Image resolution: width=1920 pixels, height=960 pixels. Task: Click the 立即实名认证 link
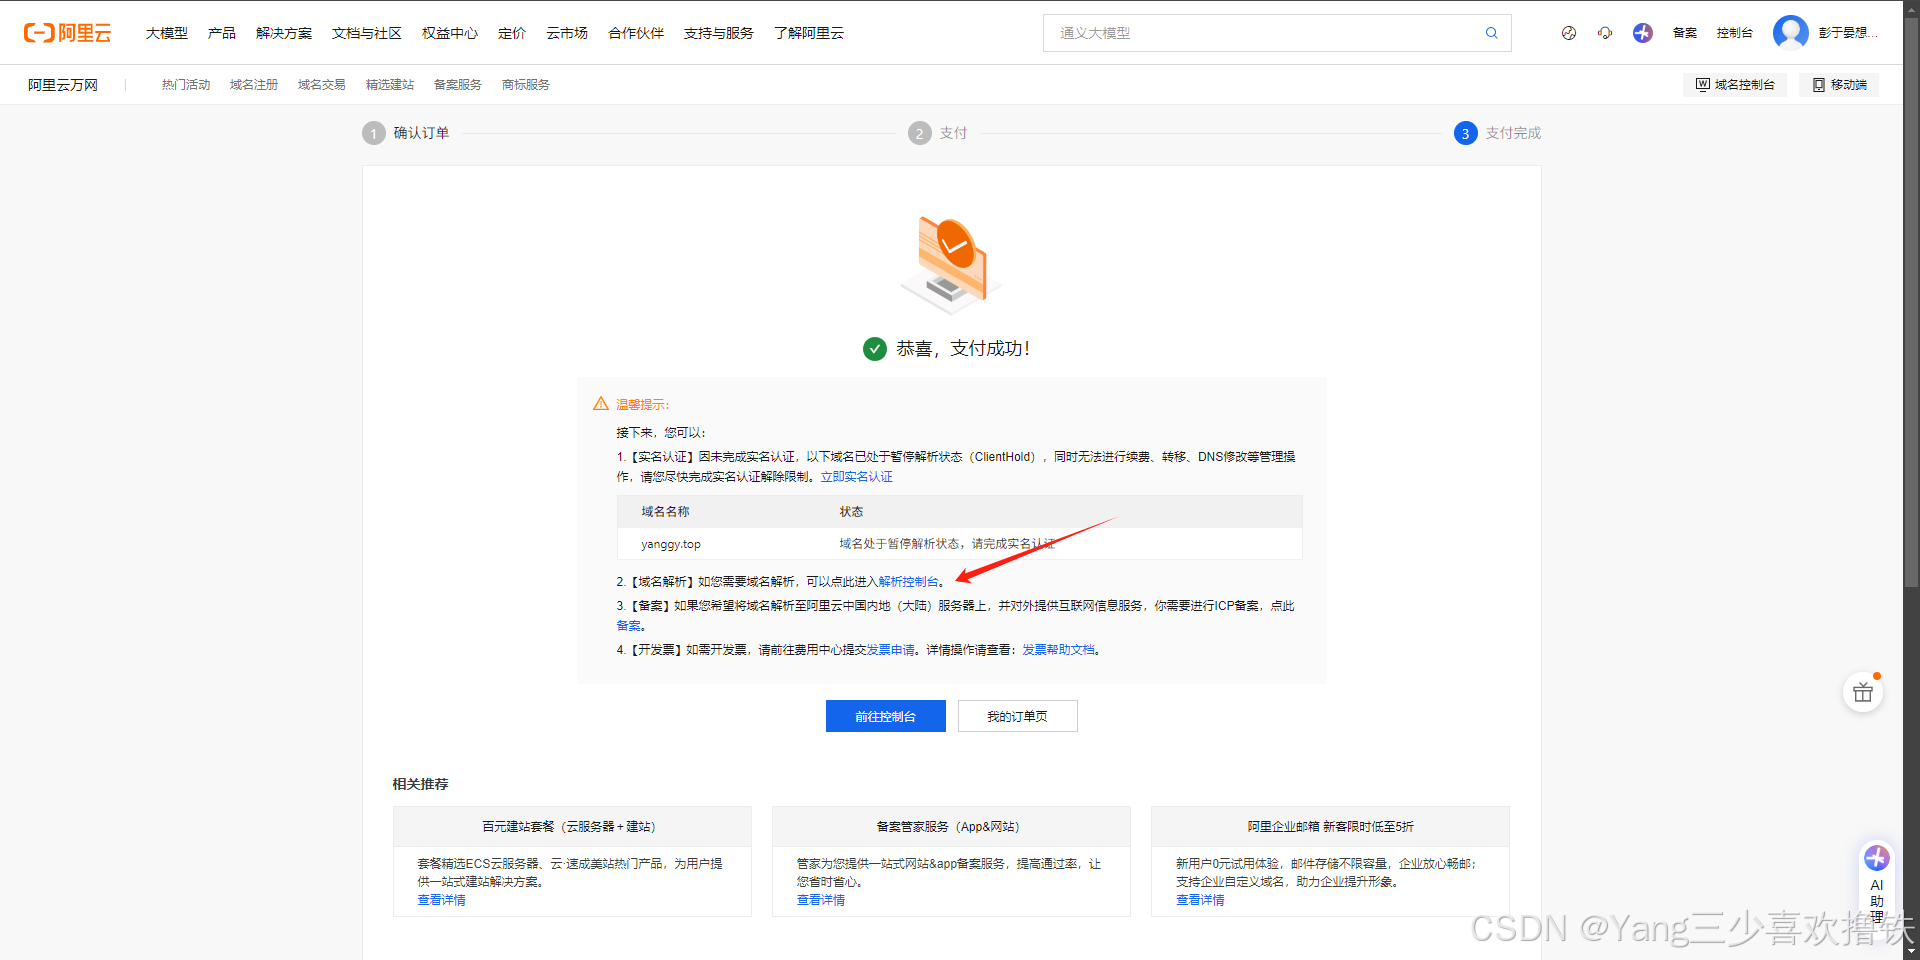[857, 477]
